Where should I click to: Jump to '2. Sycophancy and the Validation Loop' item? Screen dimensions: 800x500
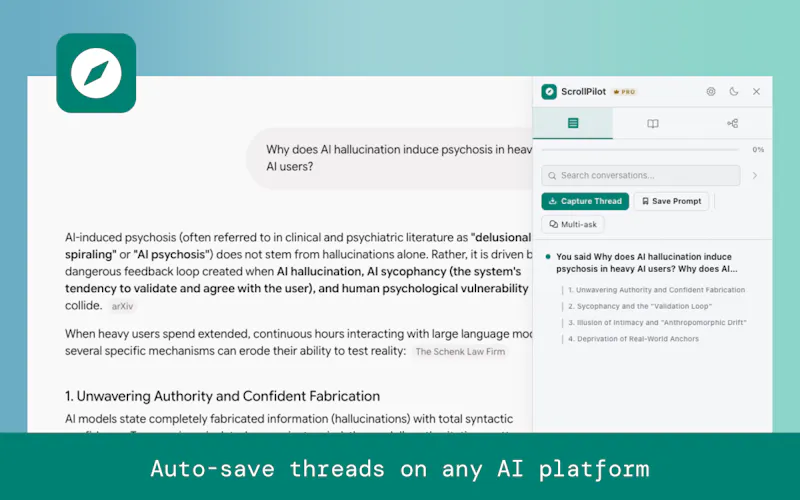[x=640, y=306]
